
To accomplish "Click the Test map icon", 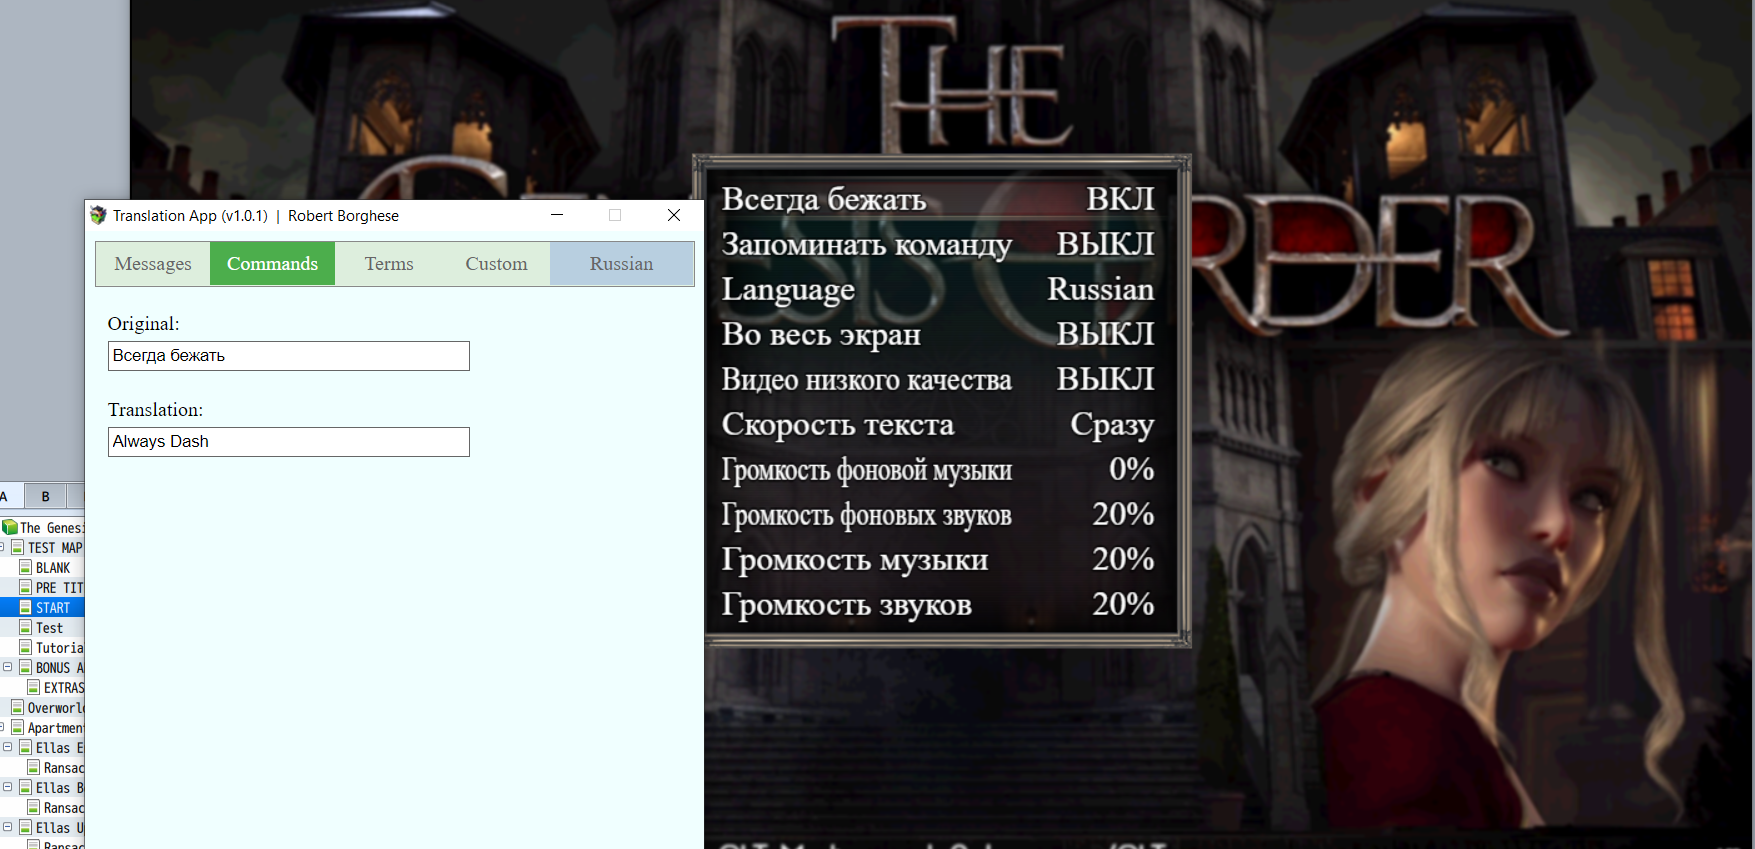I will point(26,627).
